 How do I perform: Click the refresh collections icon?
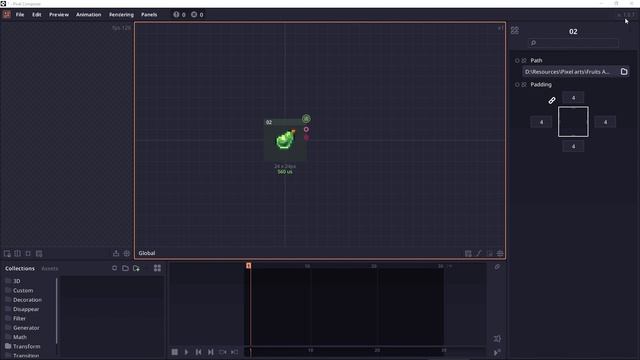tap(115, 268)
